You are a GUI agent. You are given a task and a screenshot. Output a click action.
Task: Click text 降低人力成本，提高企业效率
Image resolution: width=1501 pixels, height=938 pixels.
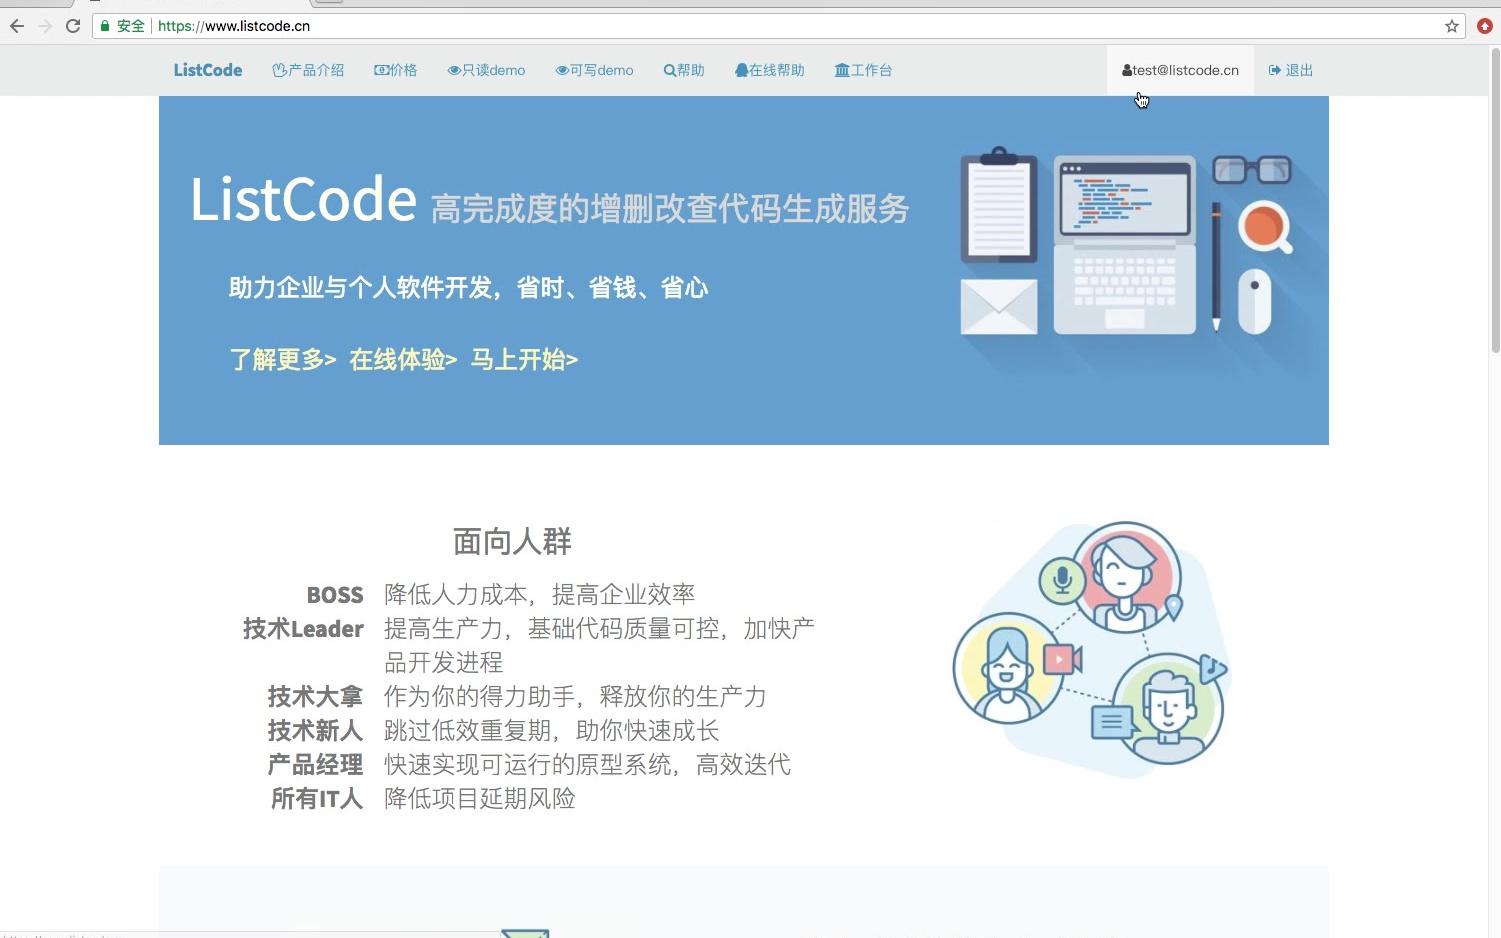click(x=540, y=595)
